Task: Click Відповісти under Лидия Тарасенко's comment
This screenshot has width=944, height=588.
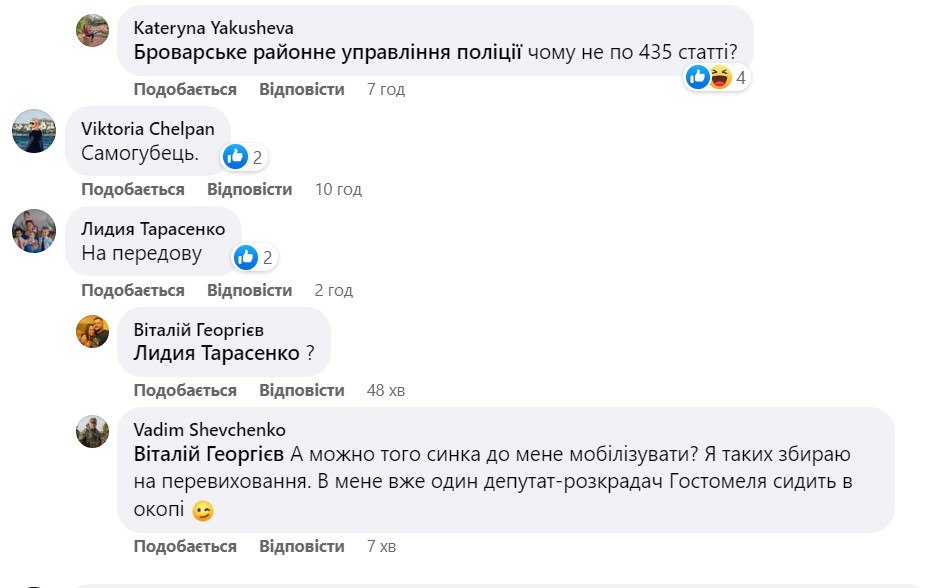Action: pyautogui.click(x=249, y=290)
